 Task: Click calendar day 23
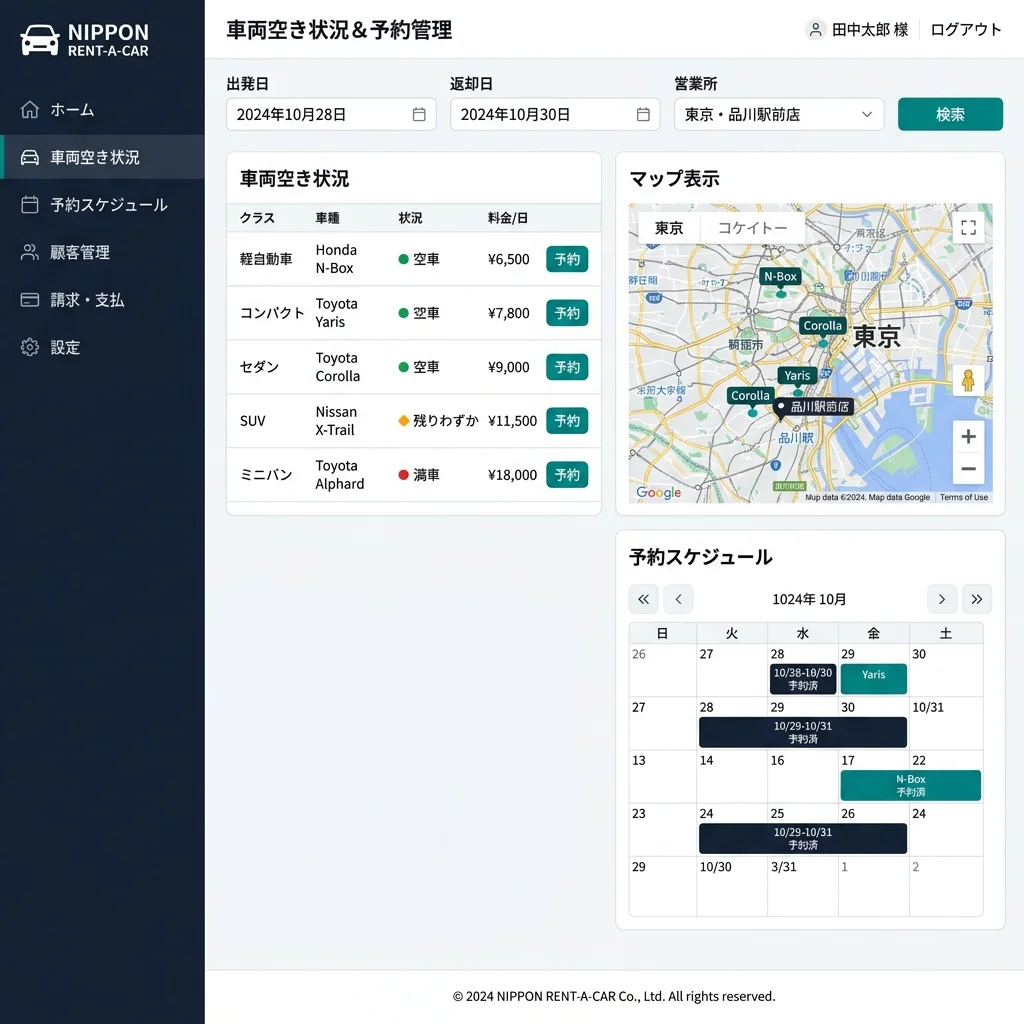pos(662,829)
